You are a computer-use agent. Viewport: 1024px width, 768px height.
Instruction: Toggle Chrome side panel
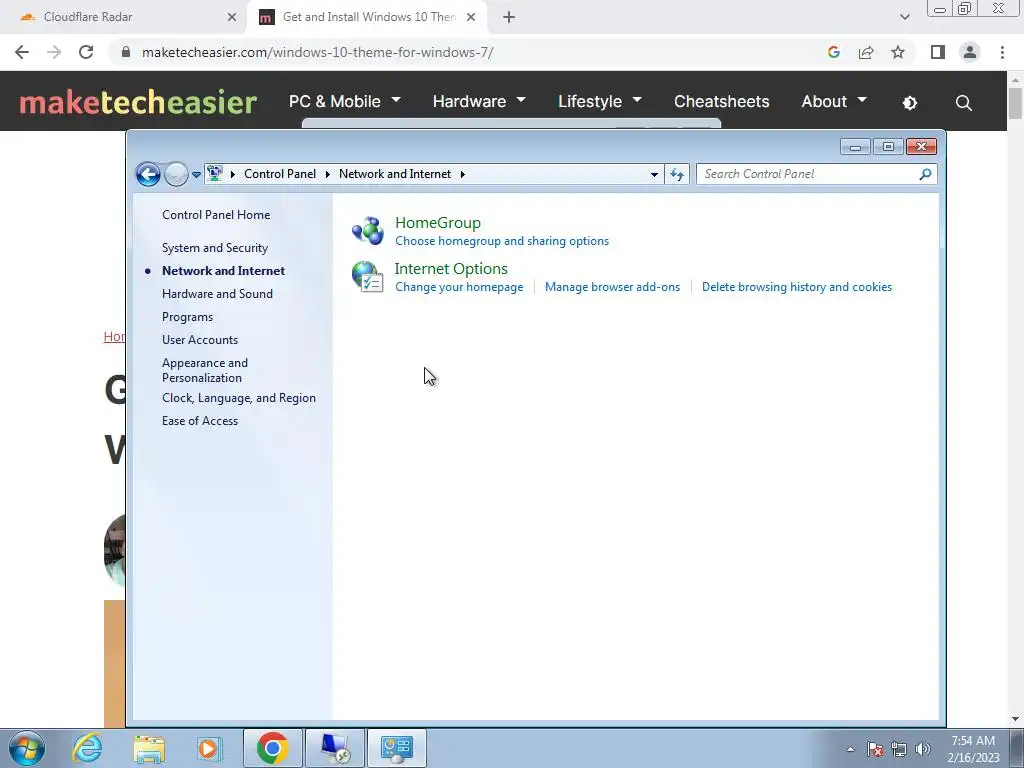938,52
